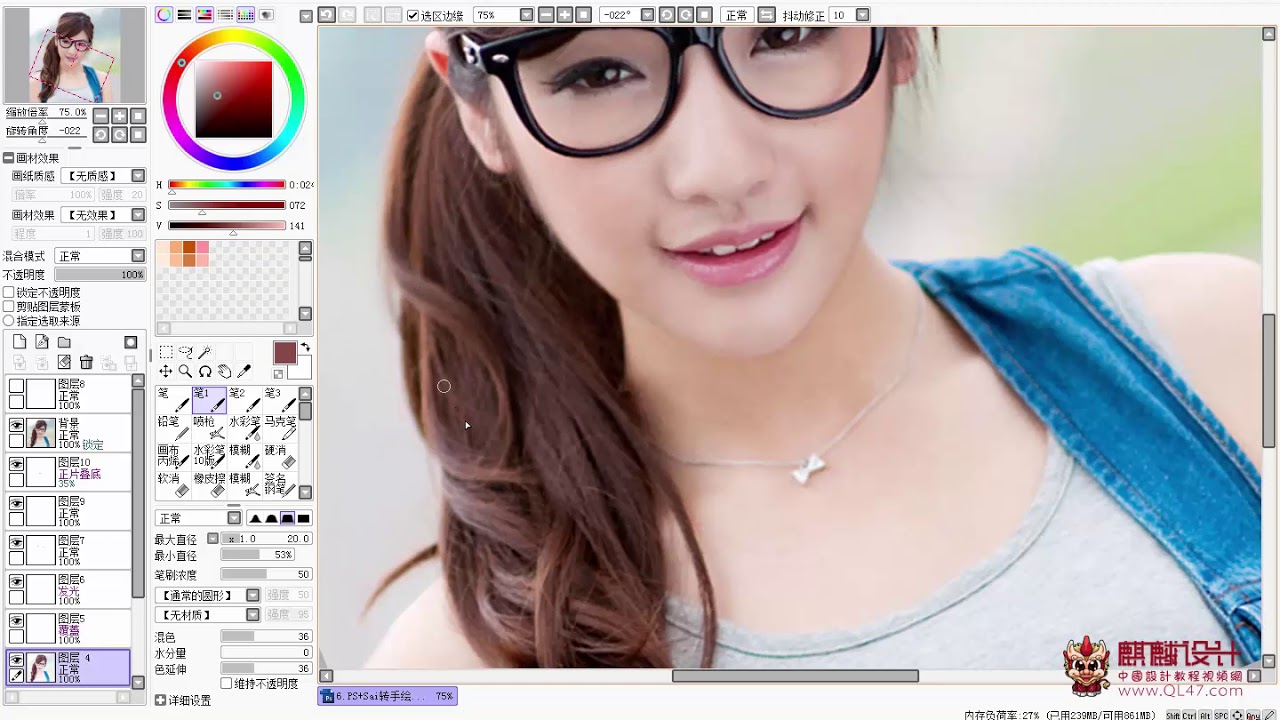The height and width of the screenshot is (720, 1280).
Task: Select the hand pan tool
Action: pos(224,371)
